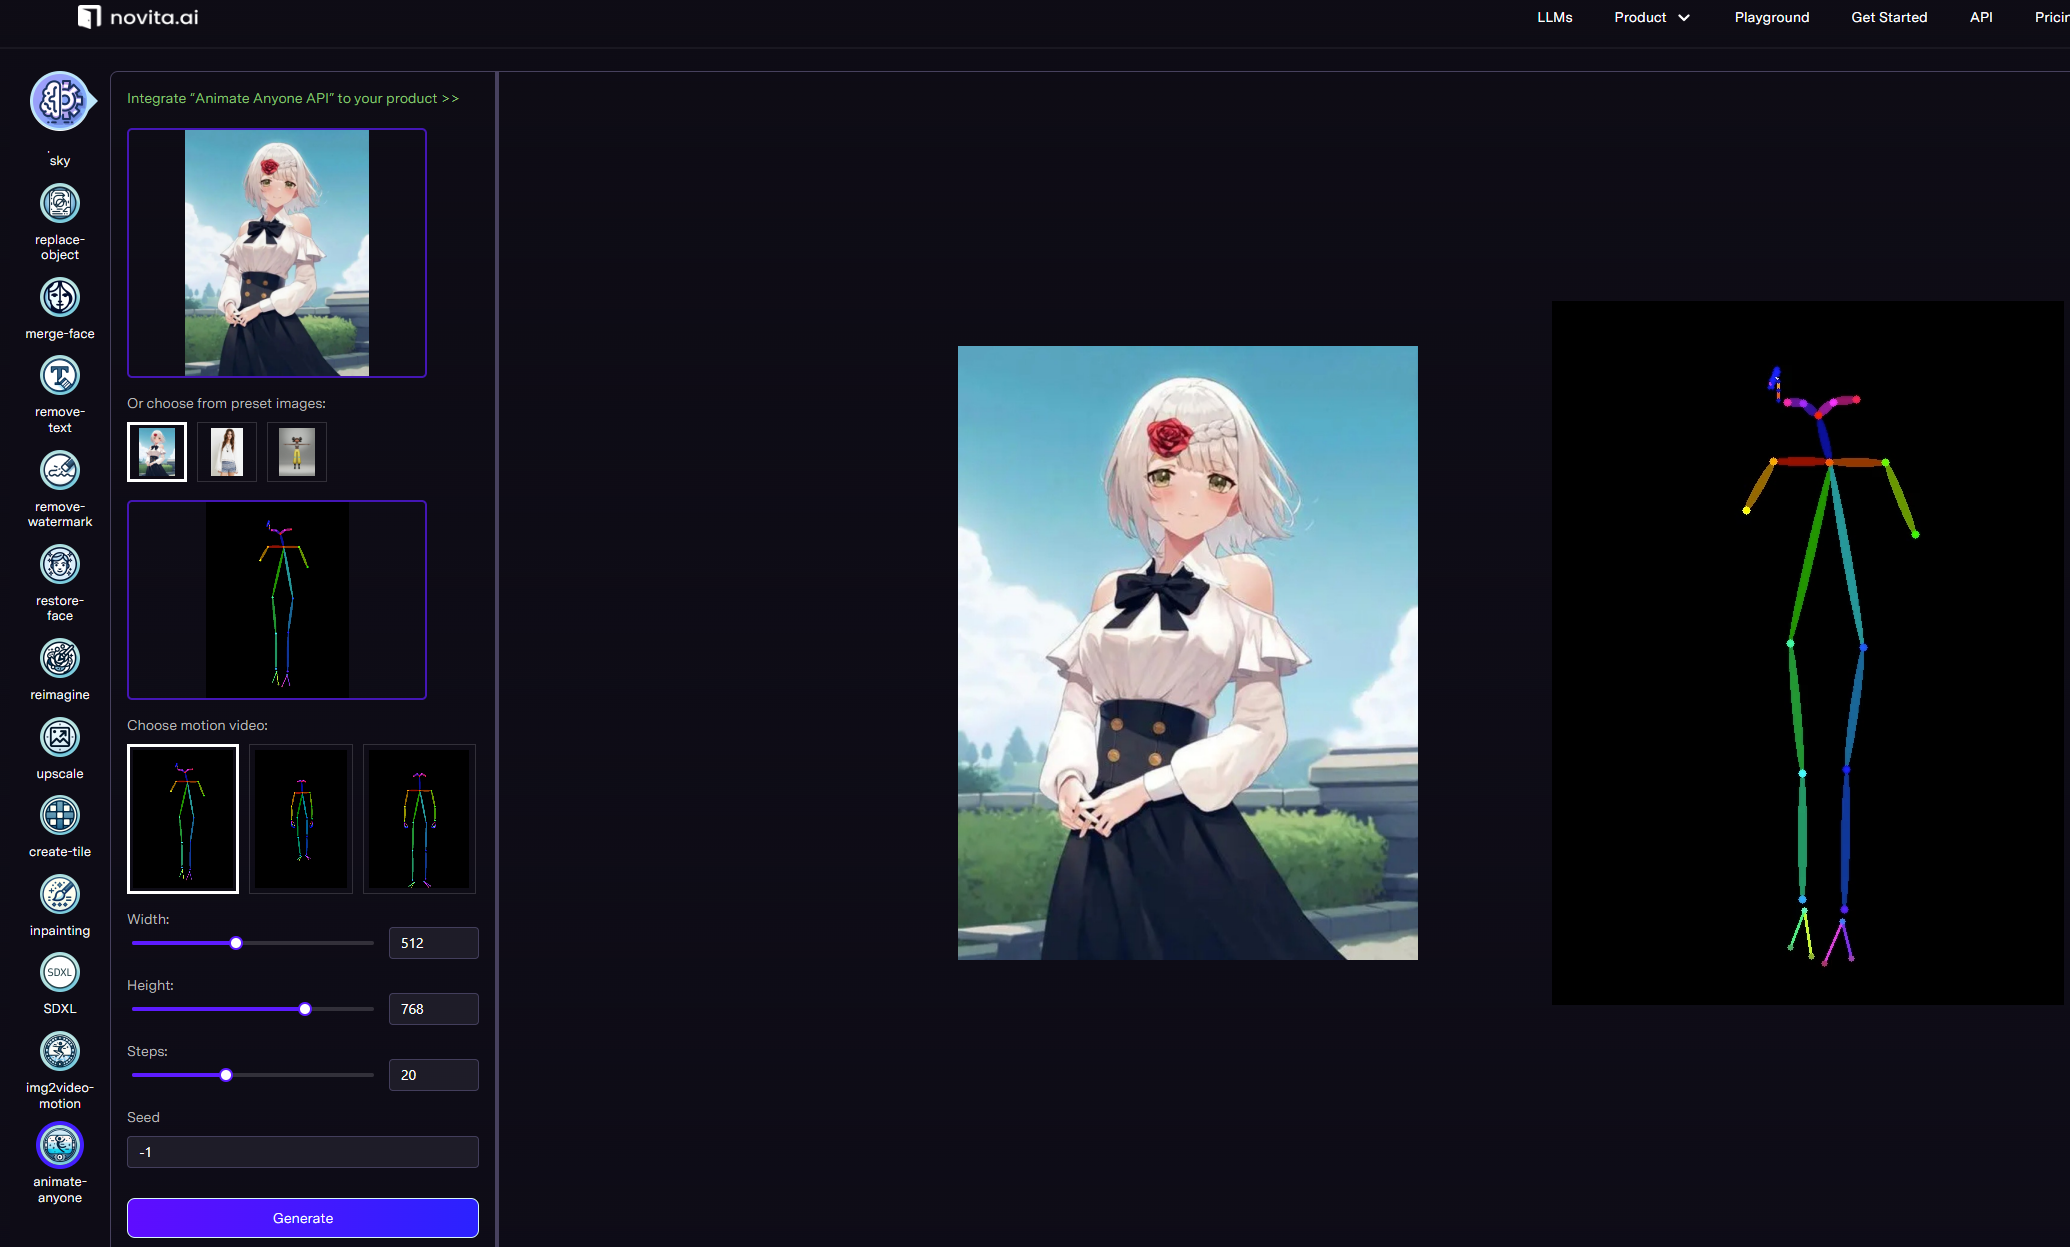2070x1247 pixels.
Task: Open the replace-object tool icon
Action: click(60, 204)
